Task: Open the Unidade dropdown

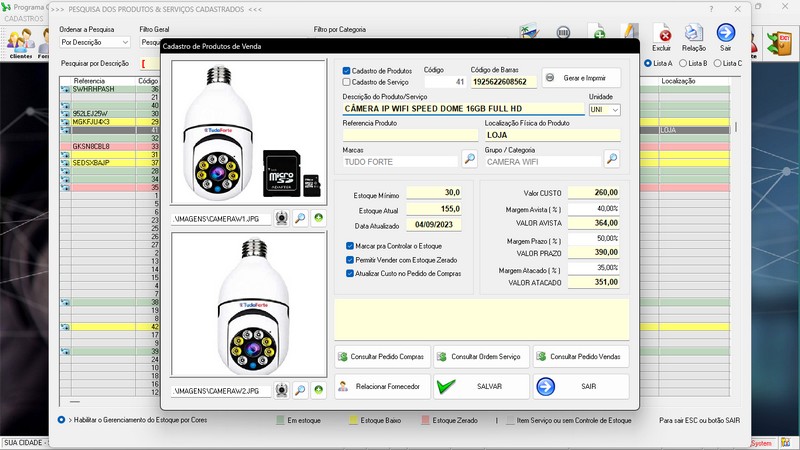Action: [614, 109]
